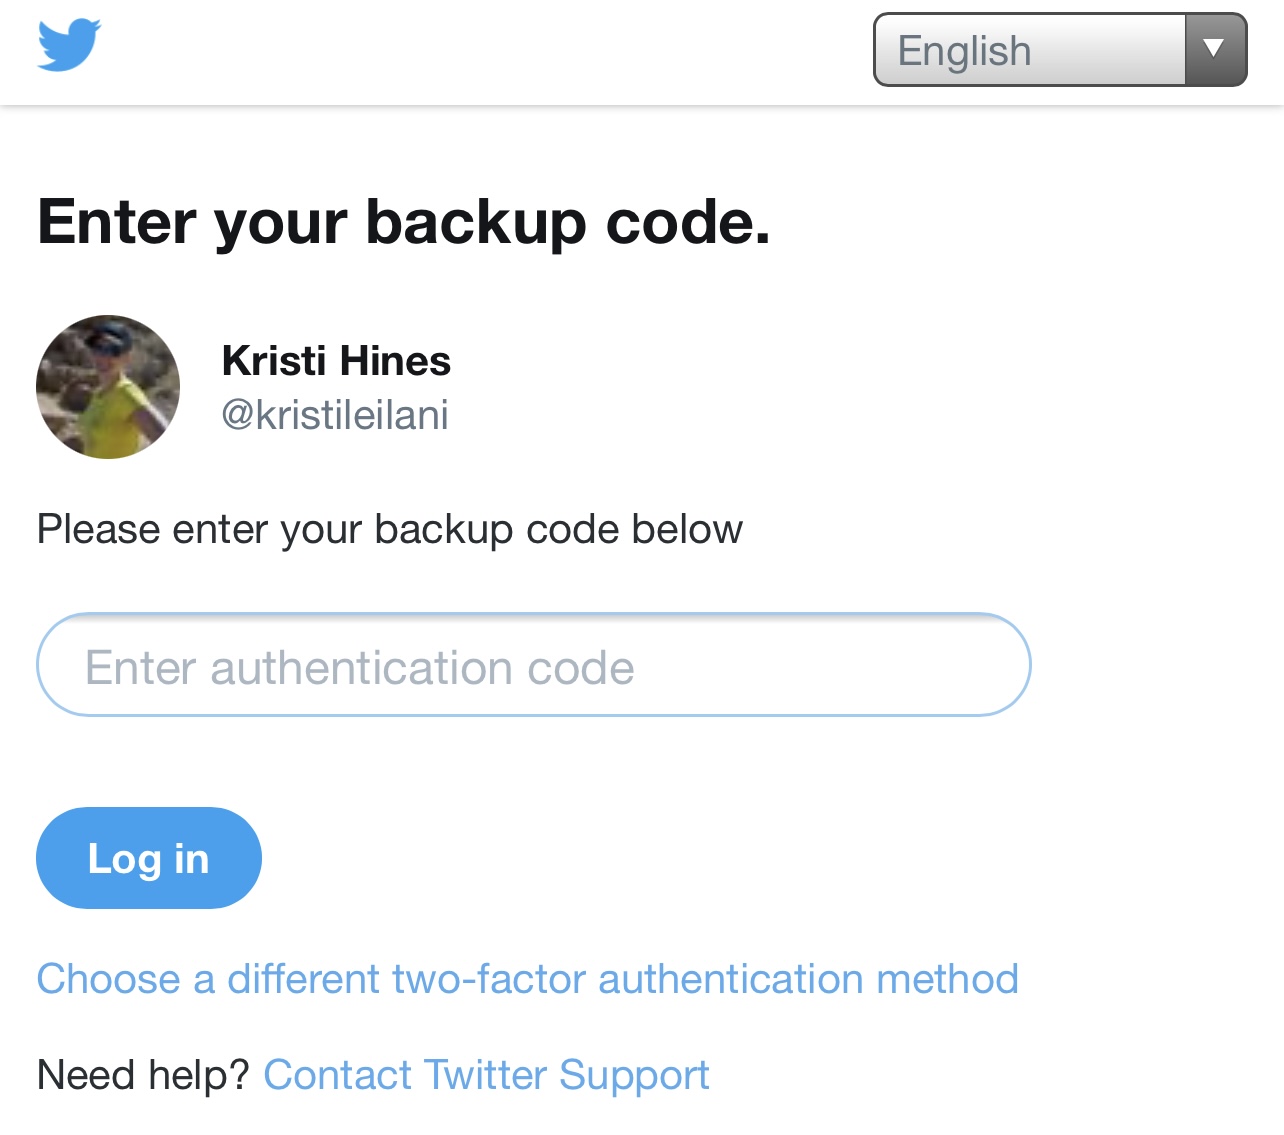Click the gray placeholder text in the code box
This screenshot has height=1135, width=1284.
(360, 668)
